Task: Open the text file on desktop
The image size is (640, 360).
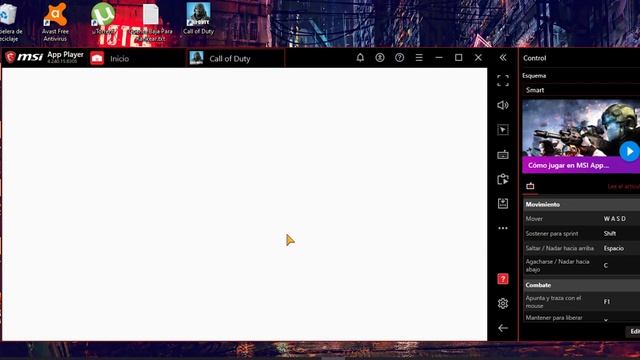Action: (151, 22)
